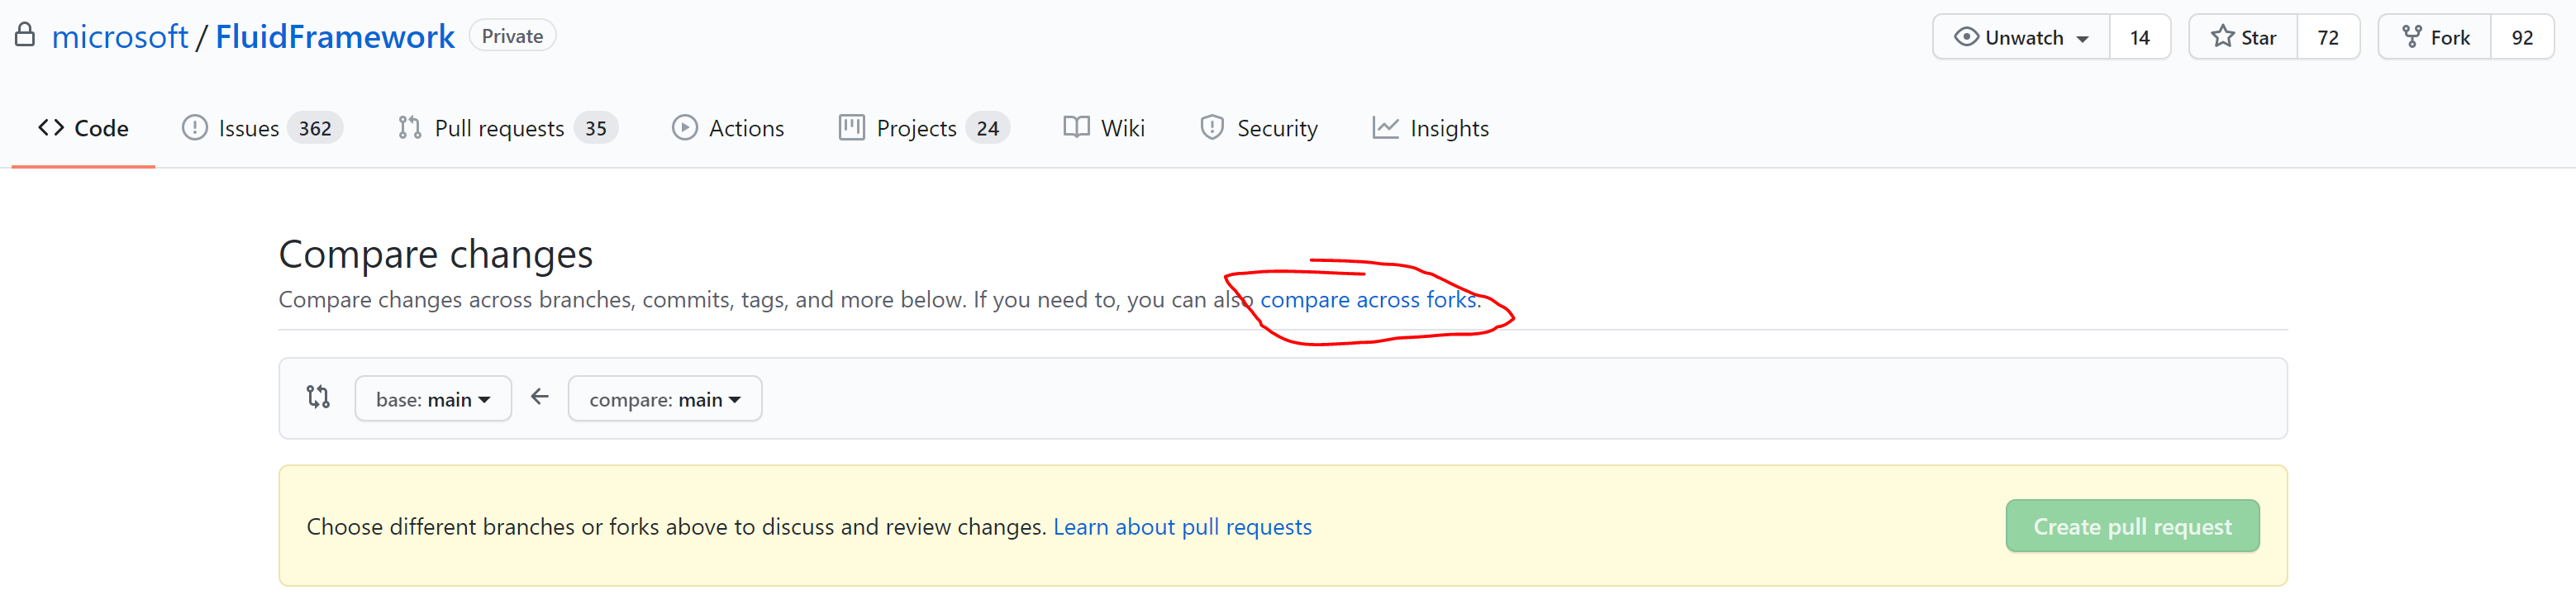Screen dimensions: 2576x614
Task: Click the compare across forks link
Action: click(1367, 299)
